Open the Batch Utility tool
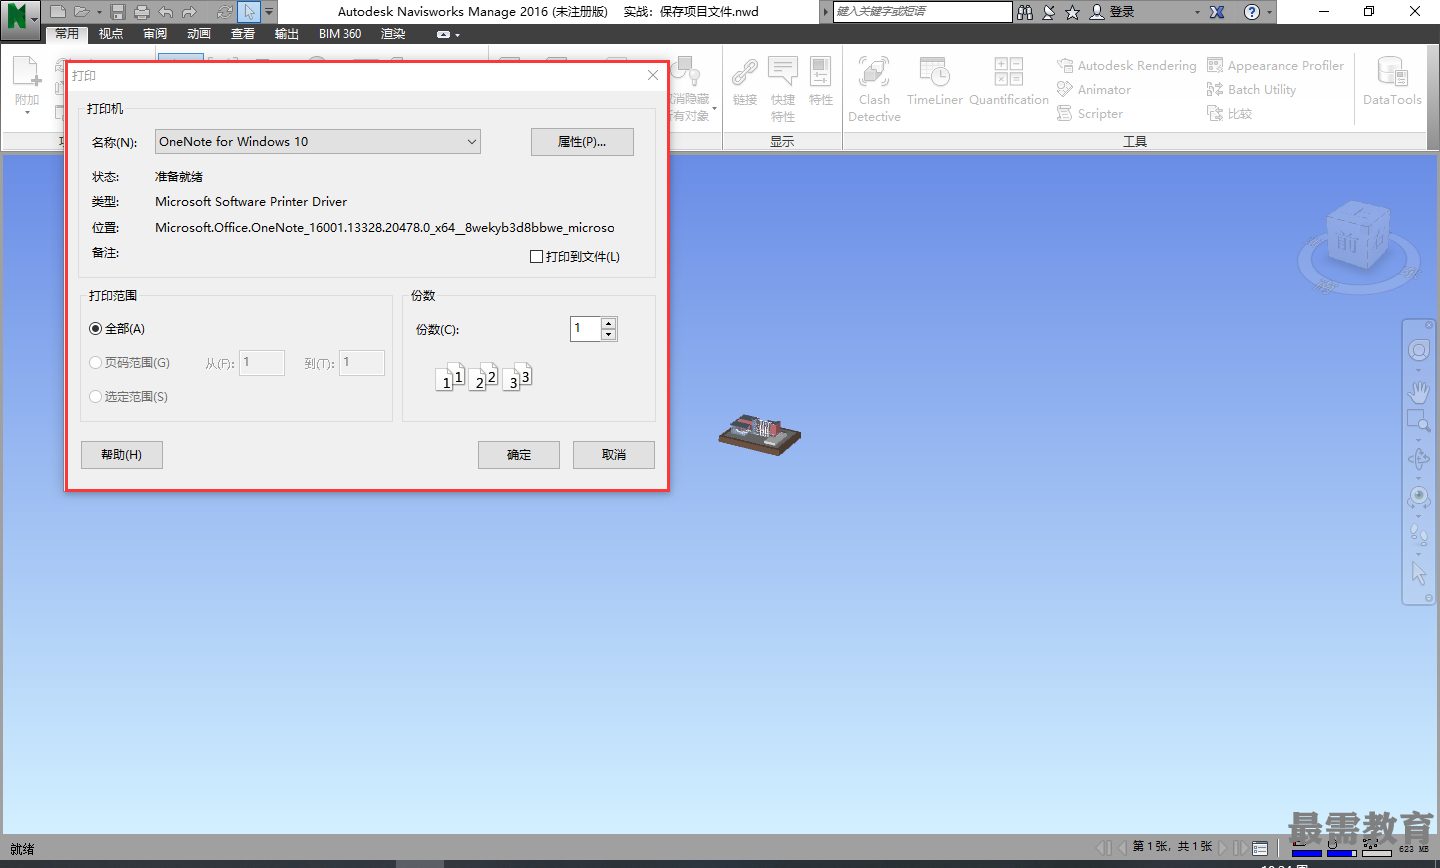 tap(1252, 89)
